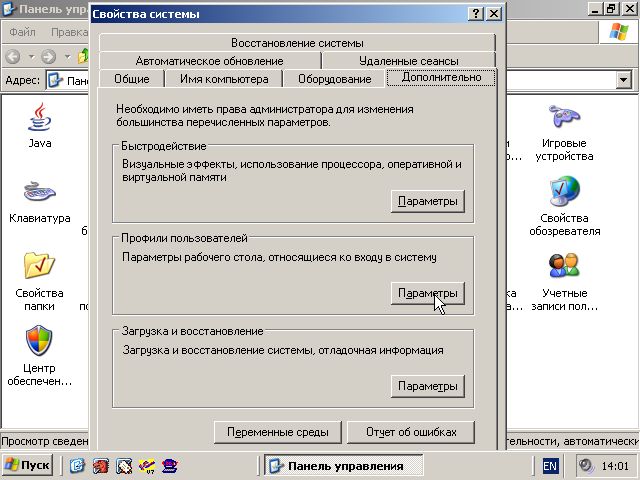Switch to the Восстановление системы tab
Screen dimensions: 640x480
click(x=297, y=43)
